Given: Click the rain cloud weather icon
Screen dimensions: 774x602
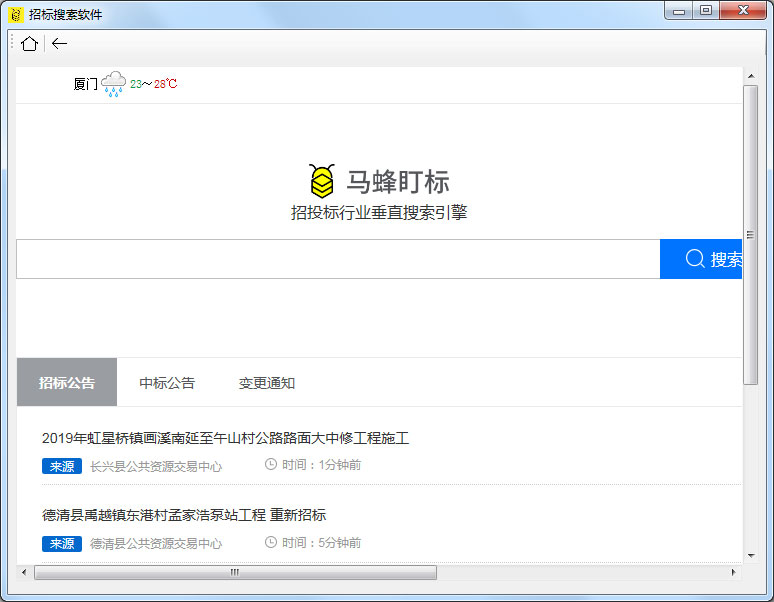Looking at the screenshot, I should [114, 84].
